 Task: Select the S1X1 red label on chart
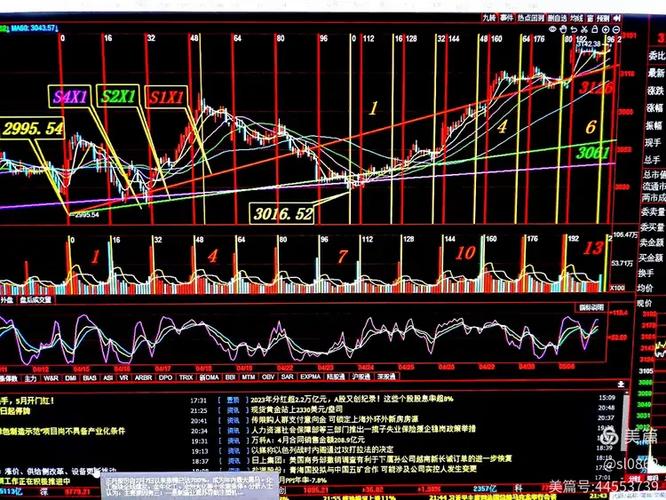pyautogui.click(x=166, y=98)
